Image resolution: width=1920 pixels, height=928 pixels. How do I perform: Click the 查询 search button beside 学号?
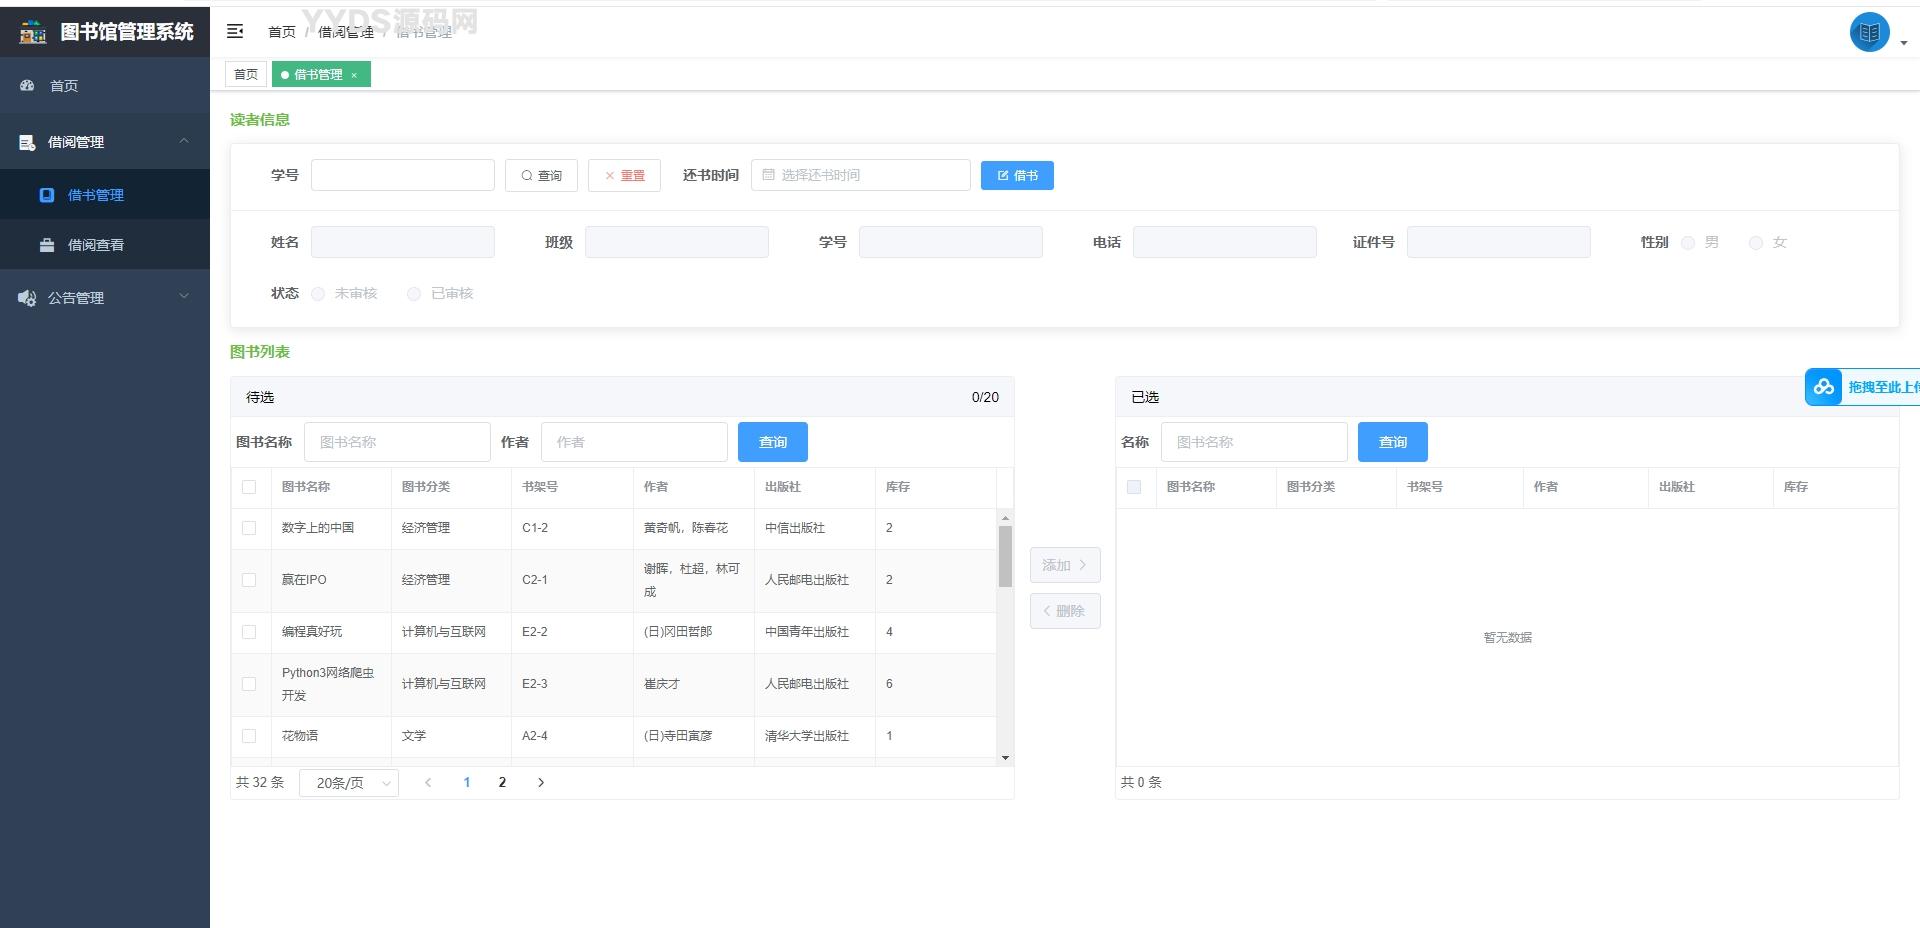click(x=541, y=176)
